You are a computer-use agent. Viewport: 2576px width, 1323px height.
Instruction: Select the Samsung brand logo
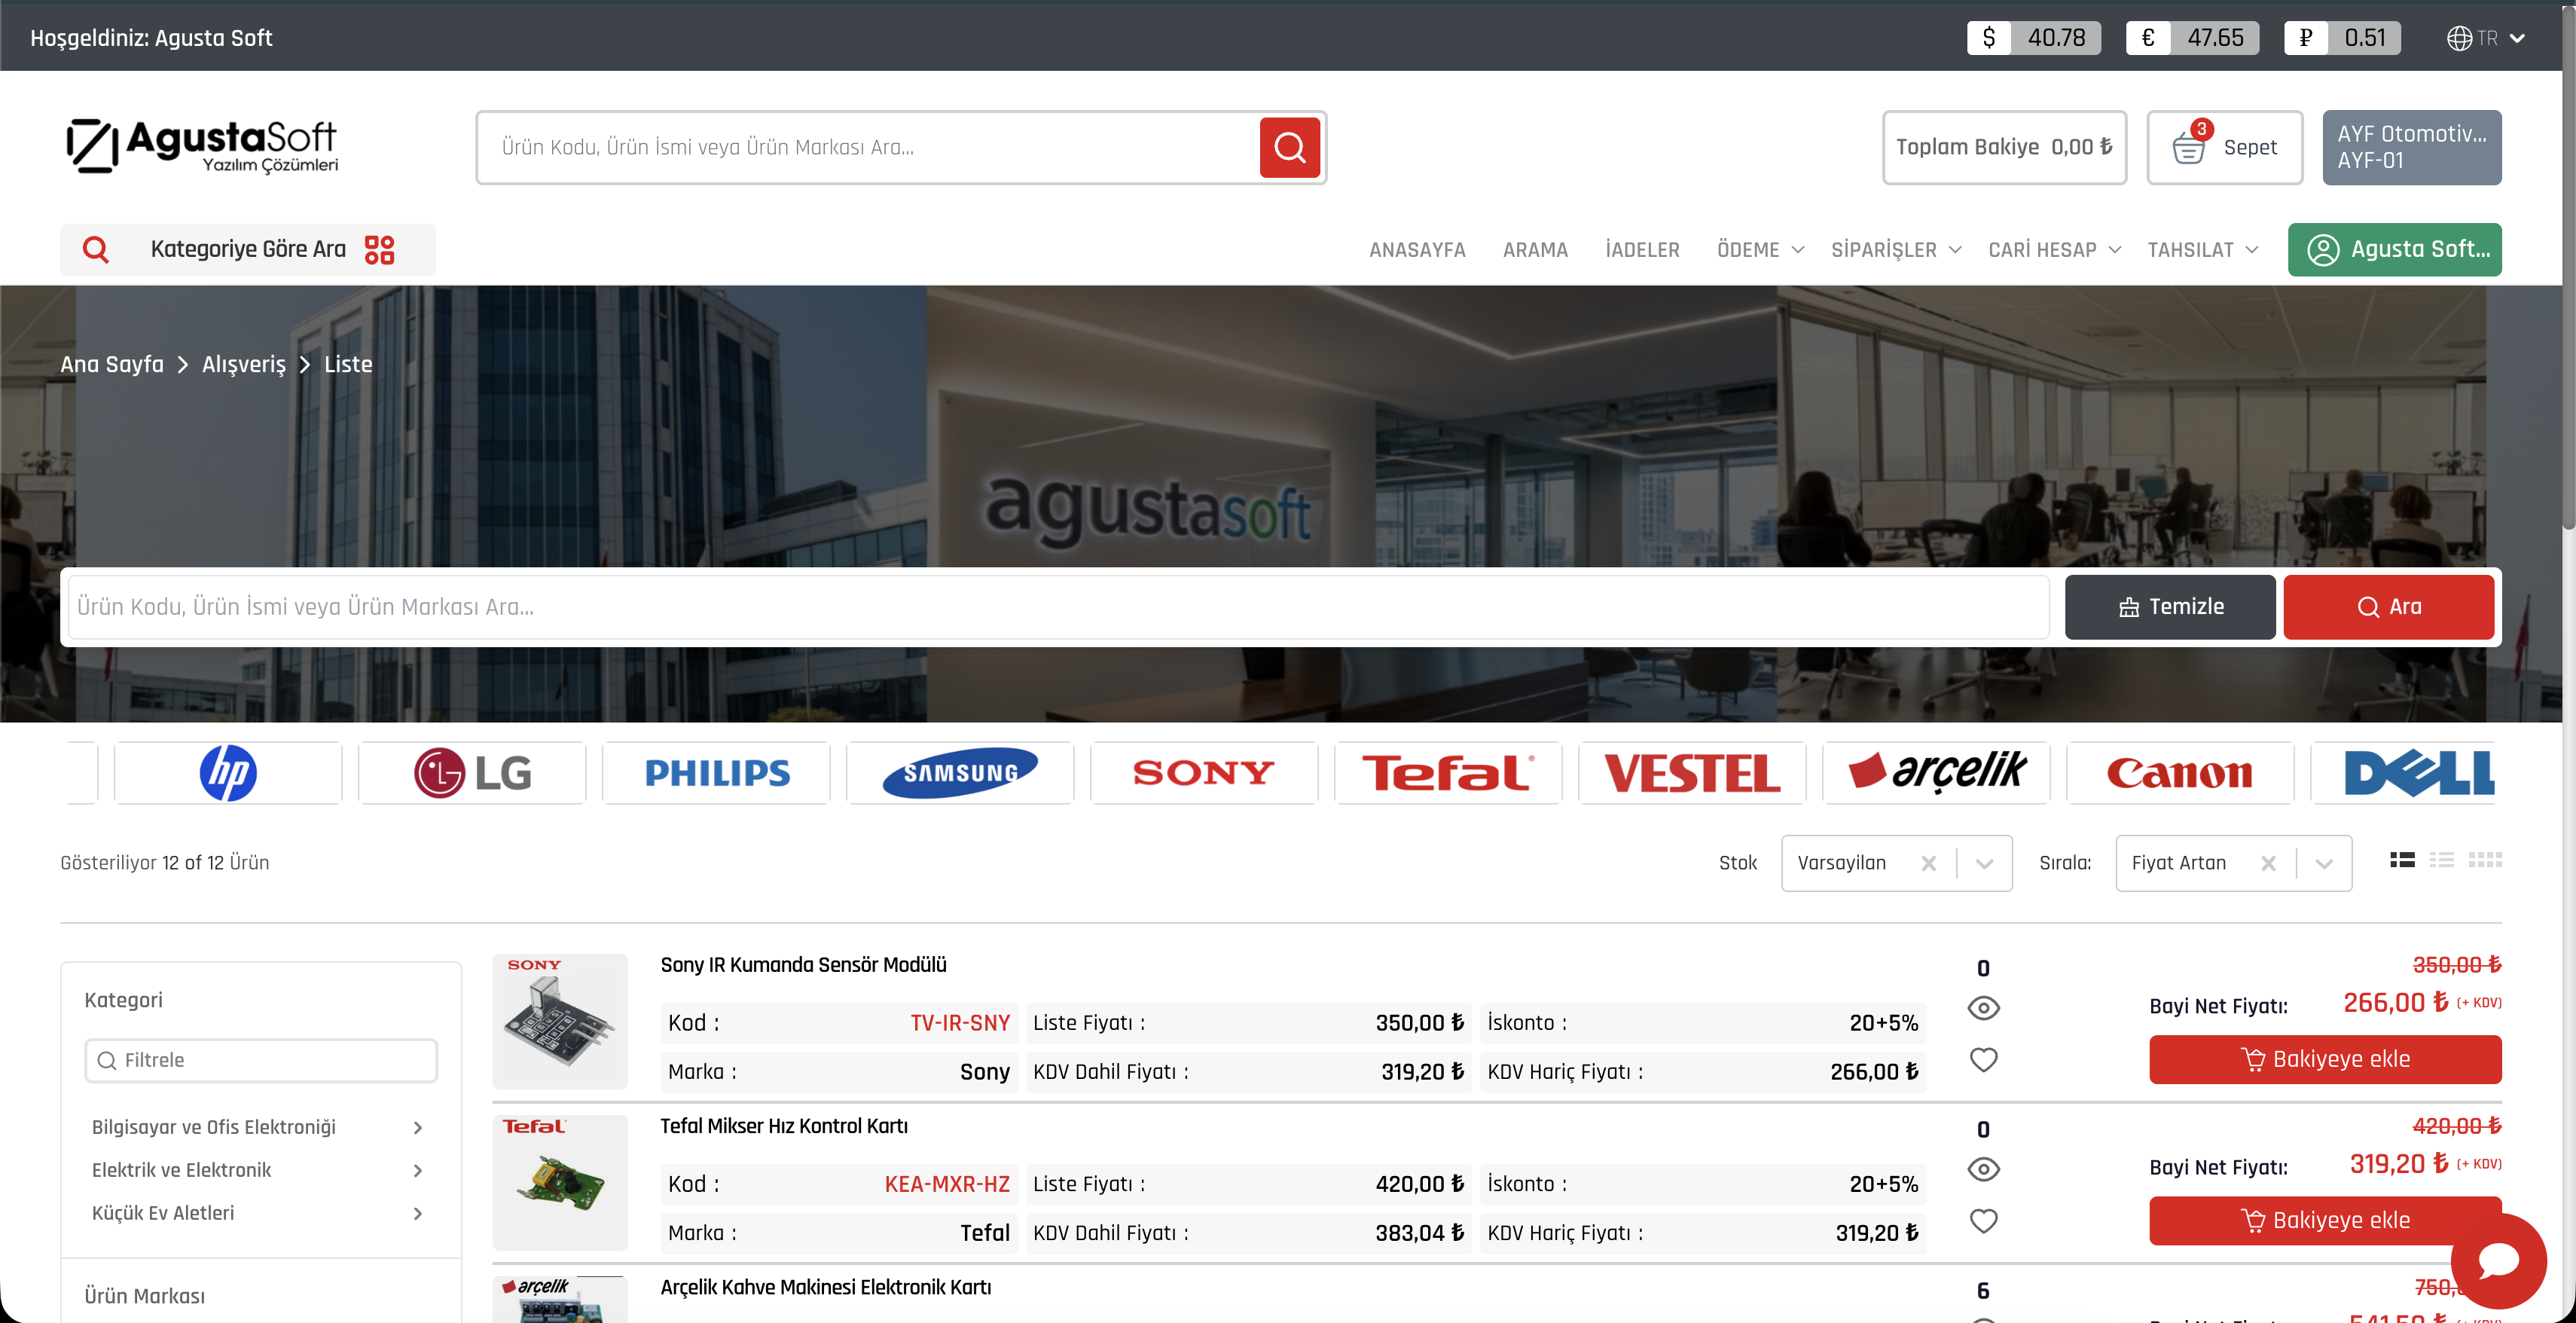coord(960,773)
